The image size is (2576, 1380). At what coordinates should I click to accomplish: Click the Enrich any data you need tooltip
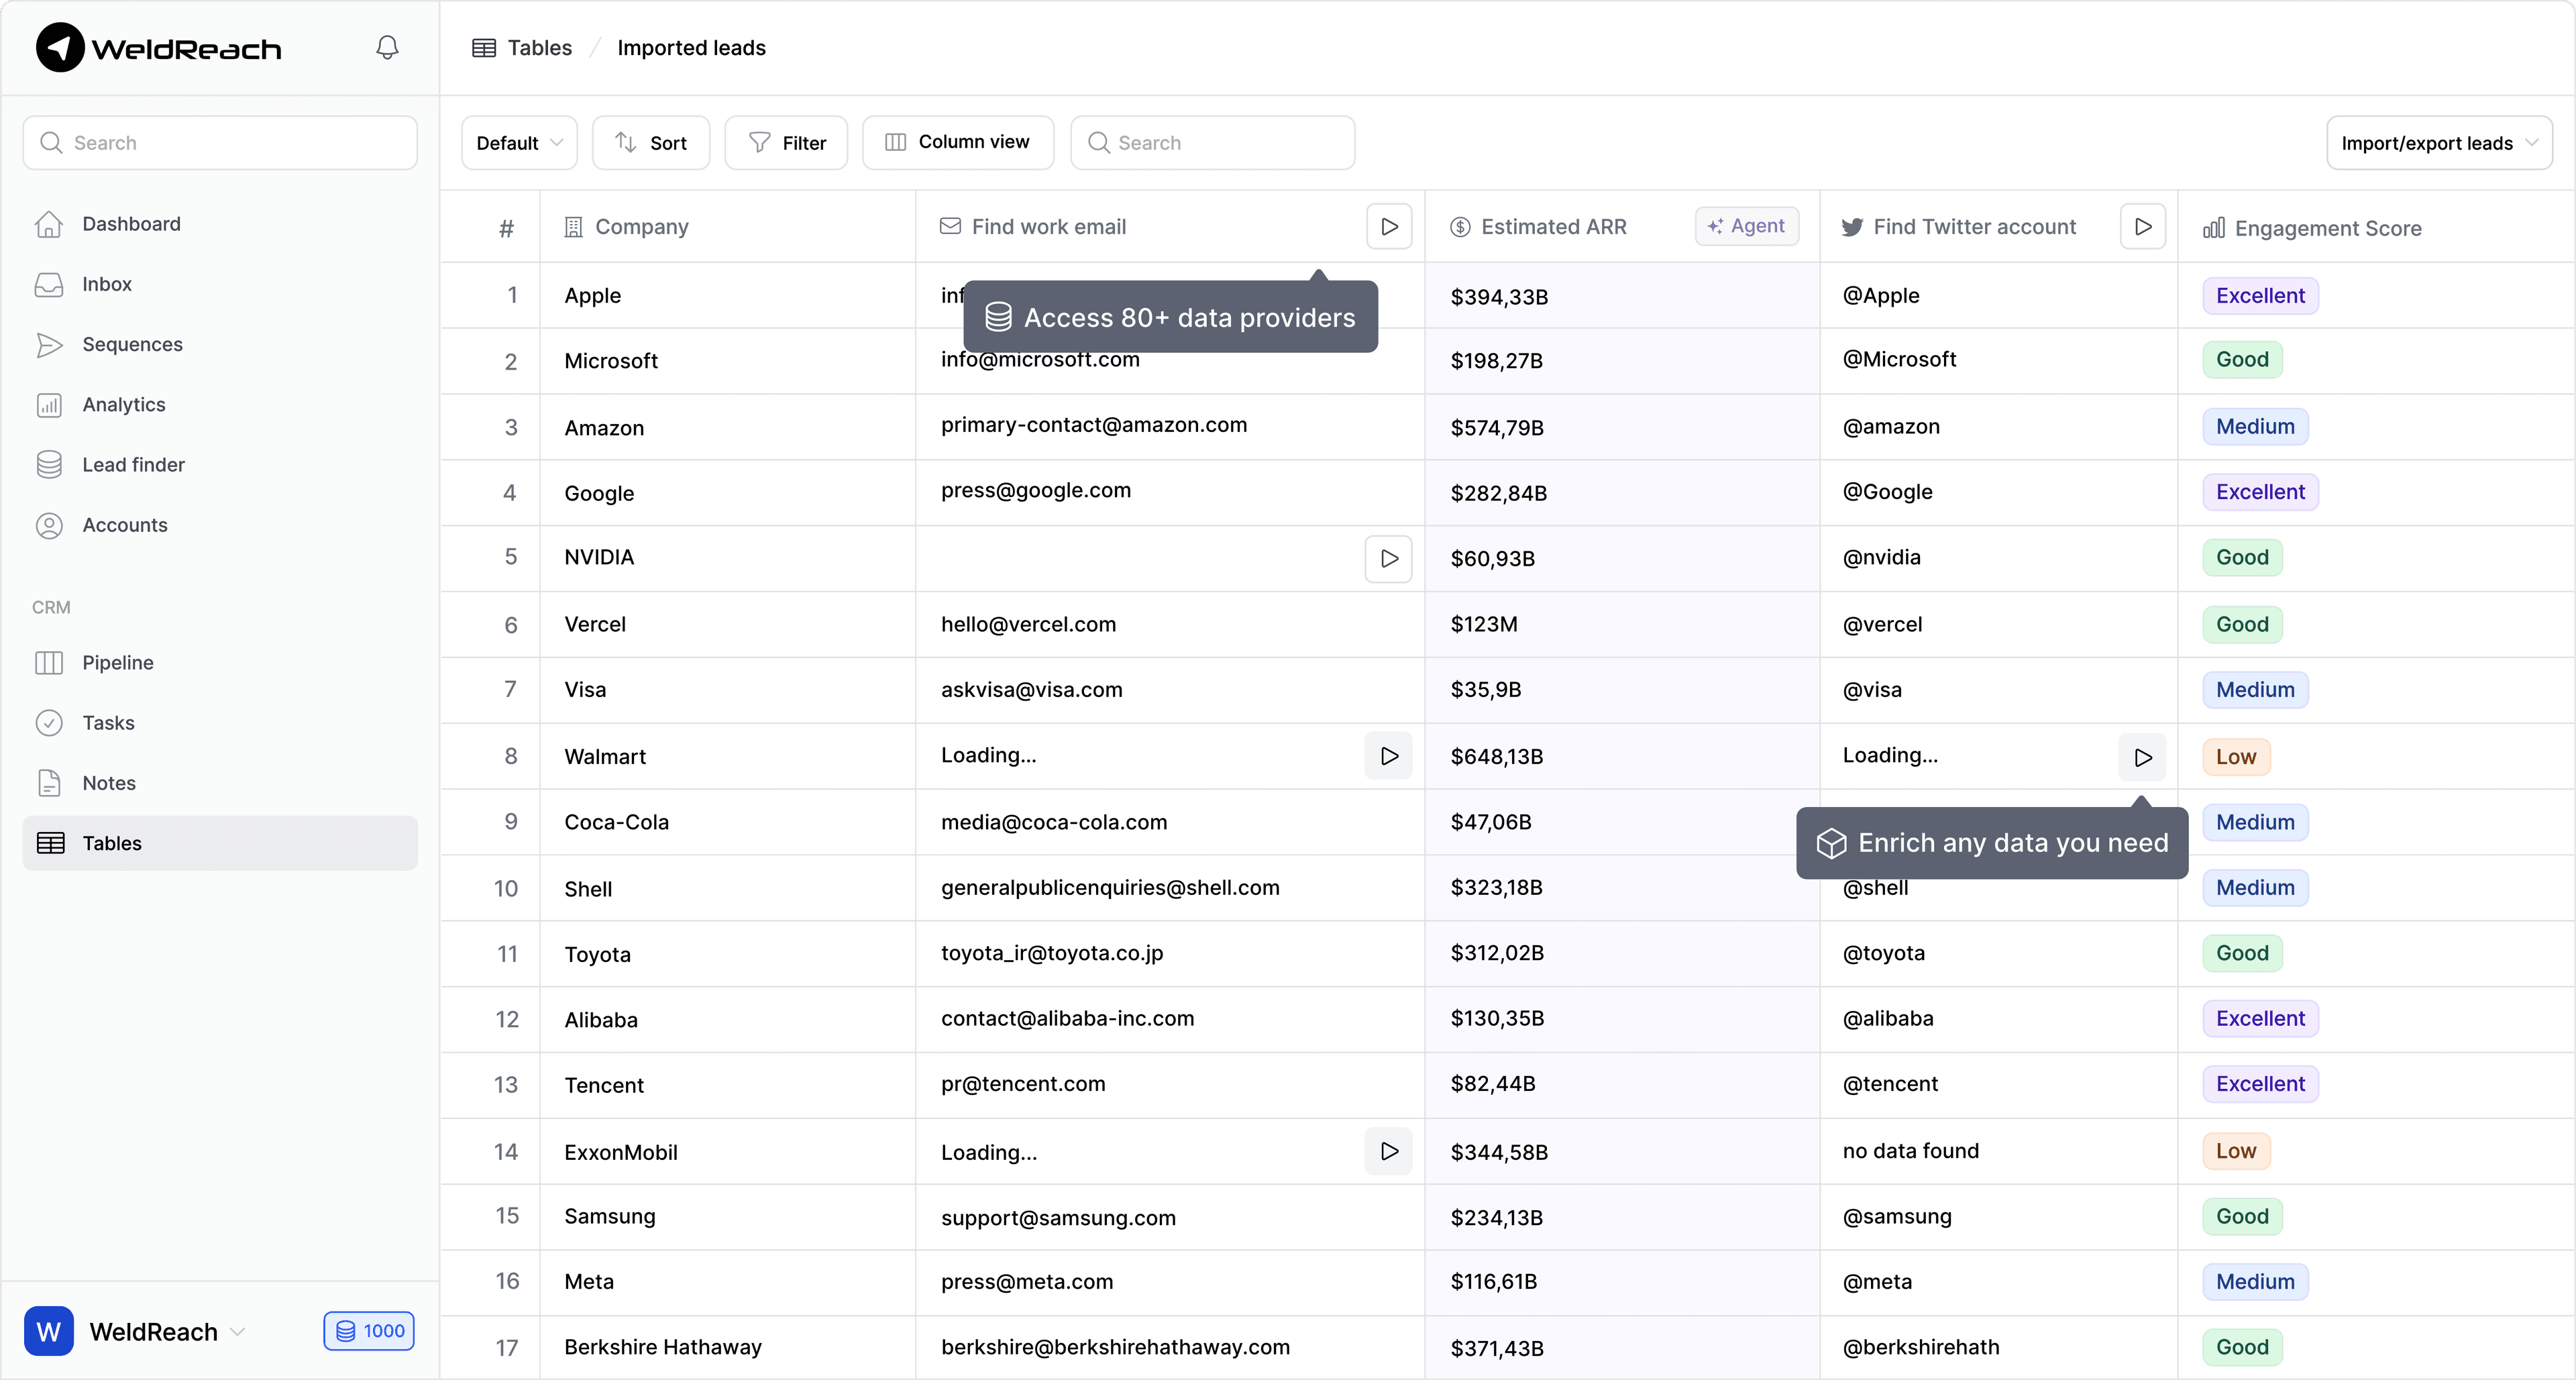[1992, 843]
